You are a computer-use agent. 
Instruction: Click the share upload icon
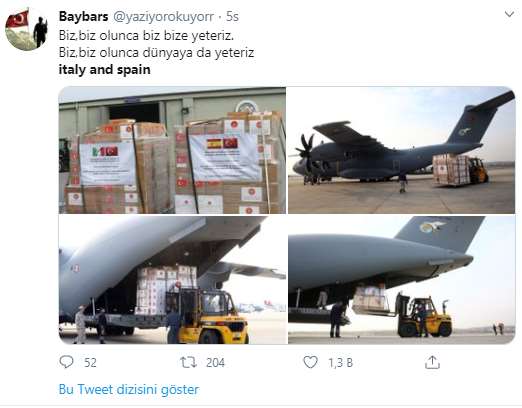432,362
